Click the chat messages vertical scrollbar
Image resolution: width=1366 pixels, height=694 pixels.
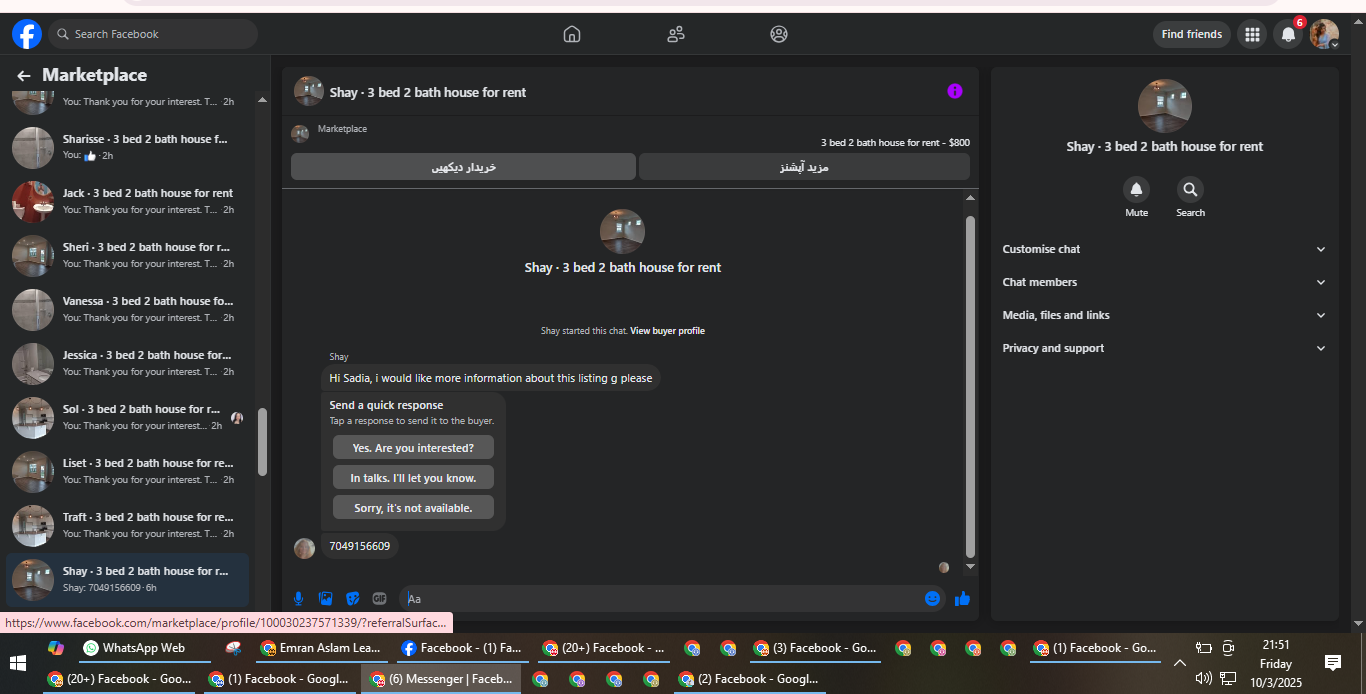(969, 385)
